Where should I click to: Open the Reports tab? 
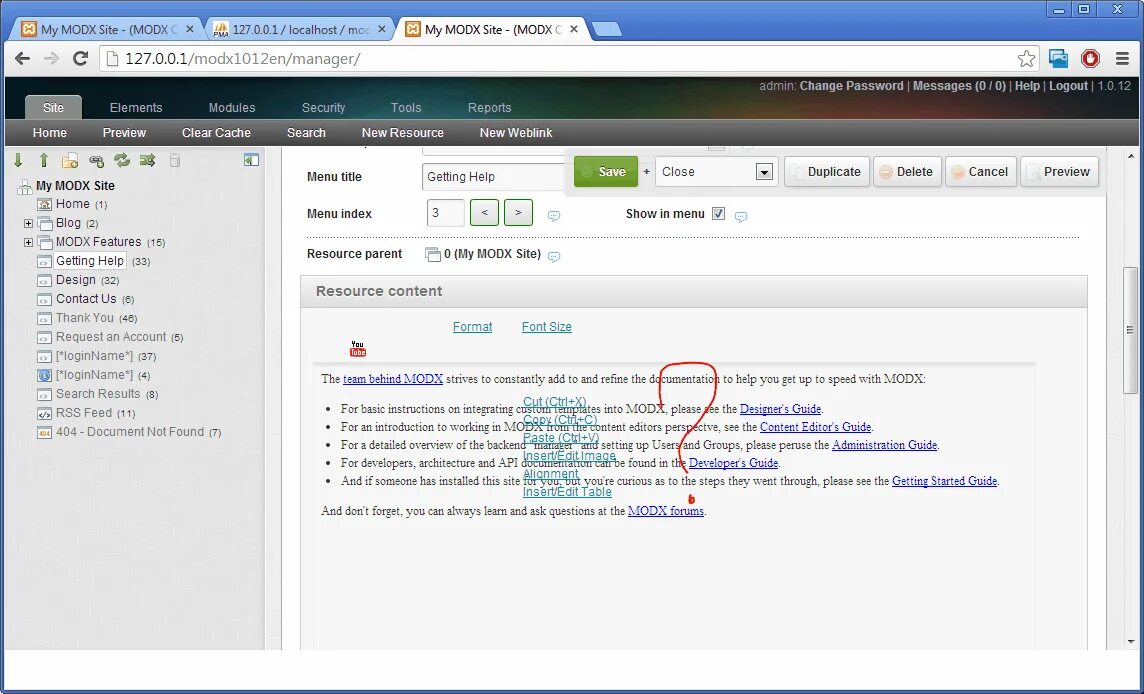pyautogui.click(x=490, y=107)
